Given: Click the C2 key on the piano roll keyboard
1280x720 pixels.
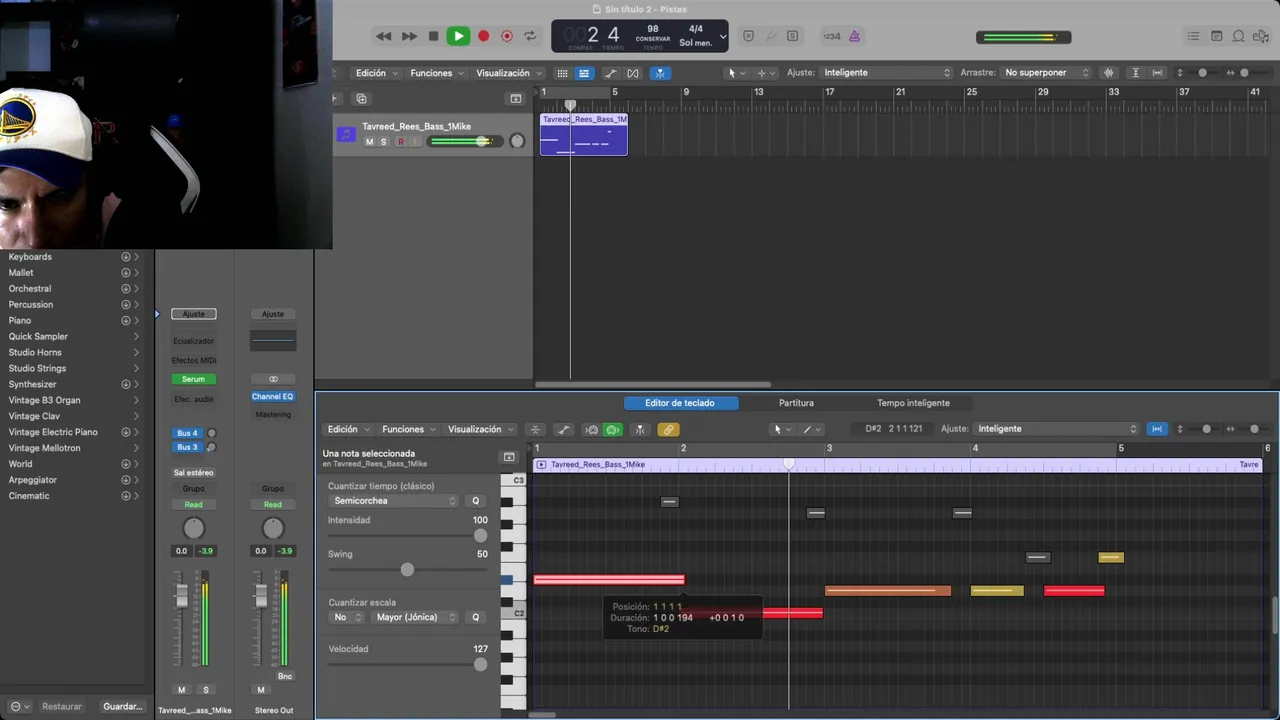Looking at the screenshot, I should (x=513, y=614).
